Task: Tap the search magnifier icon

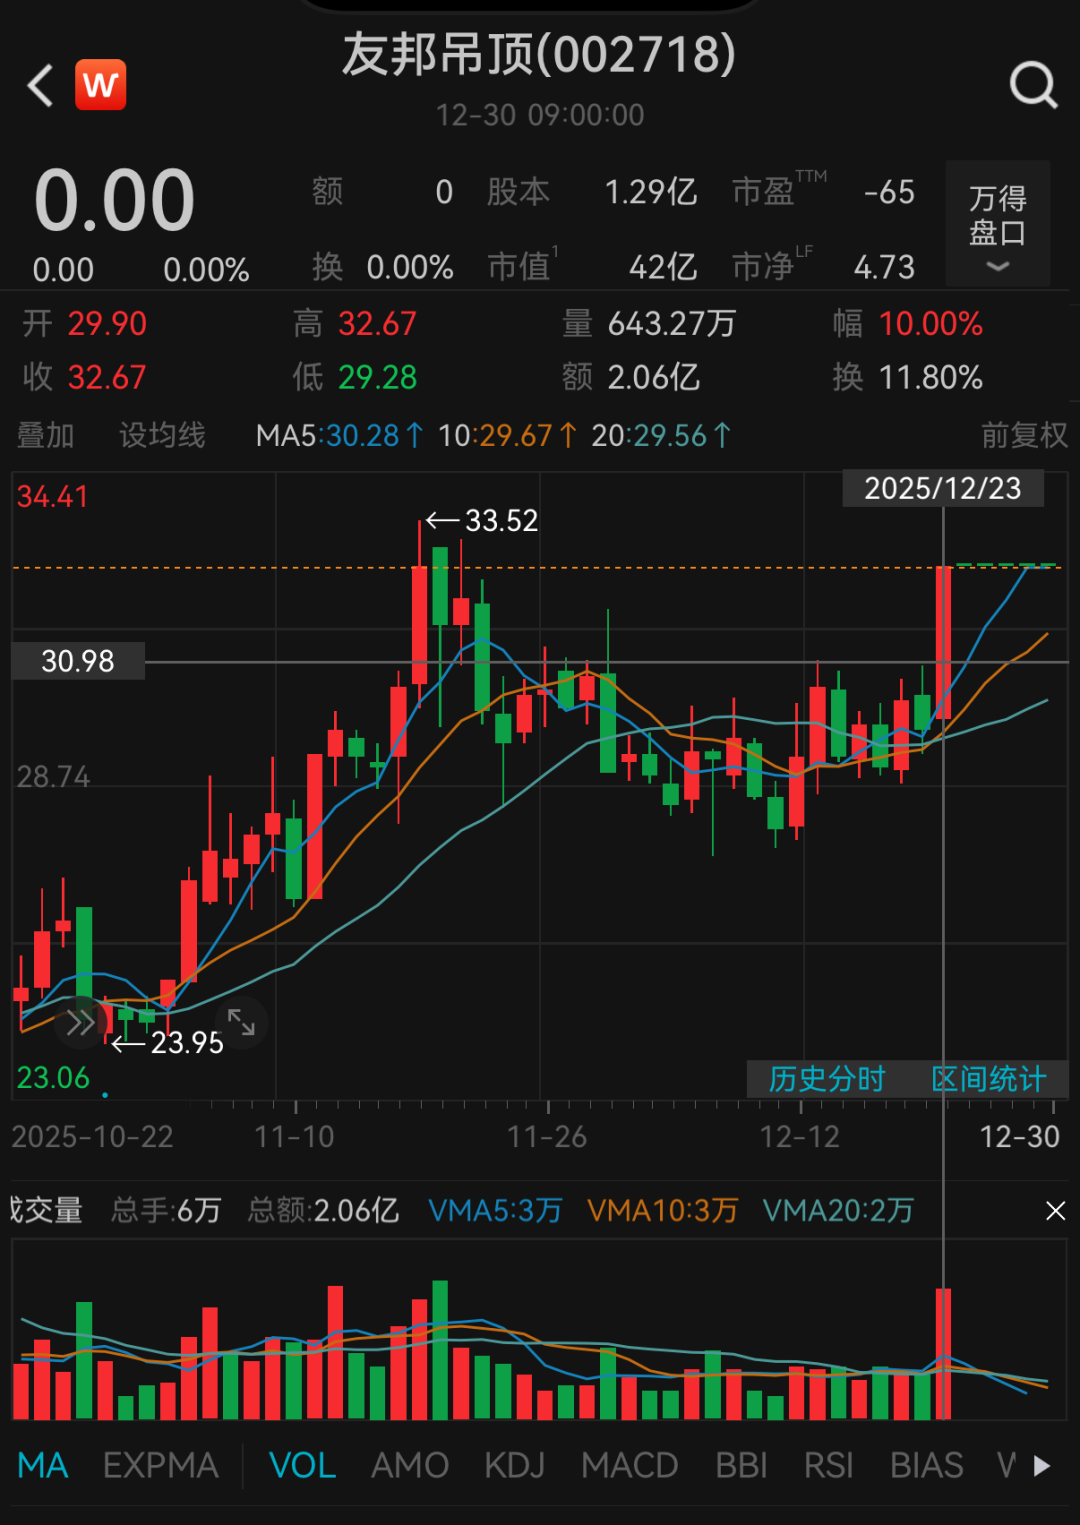Action: click(1033, 85)
